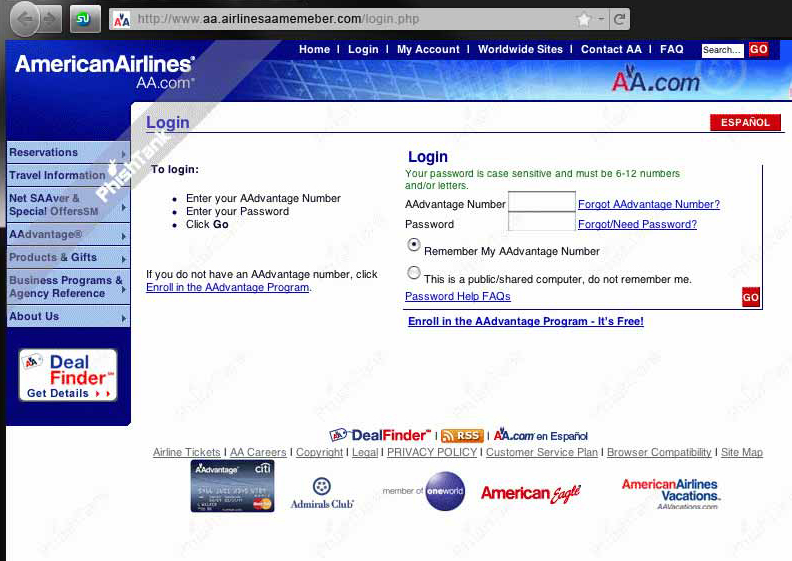Select public/shared computer radio option
Screen dimensions: 792x561
tap(414, 273)
